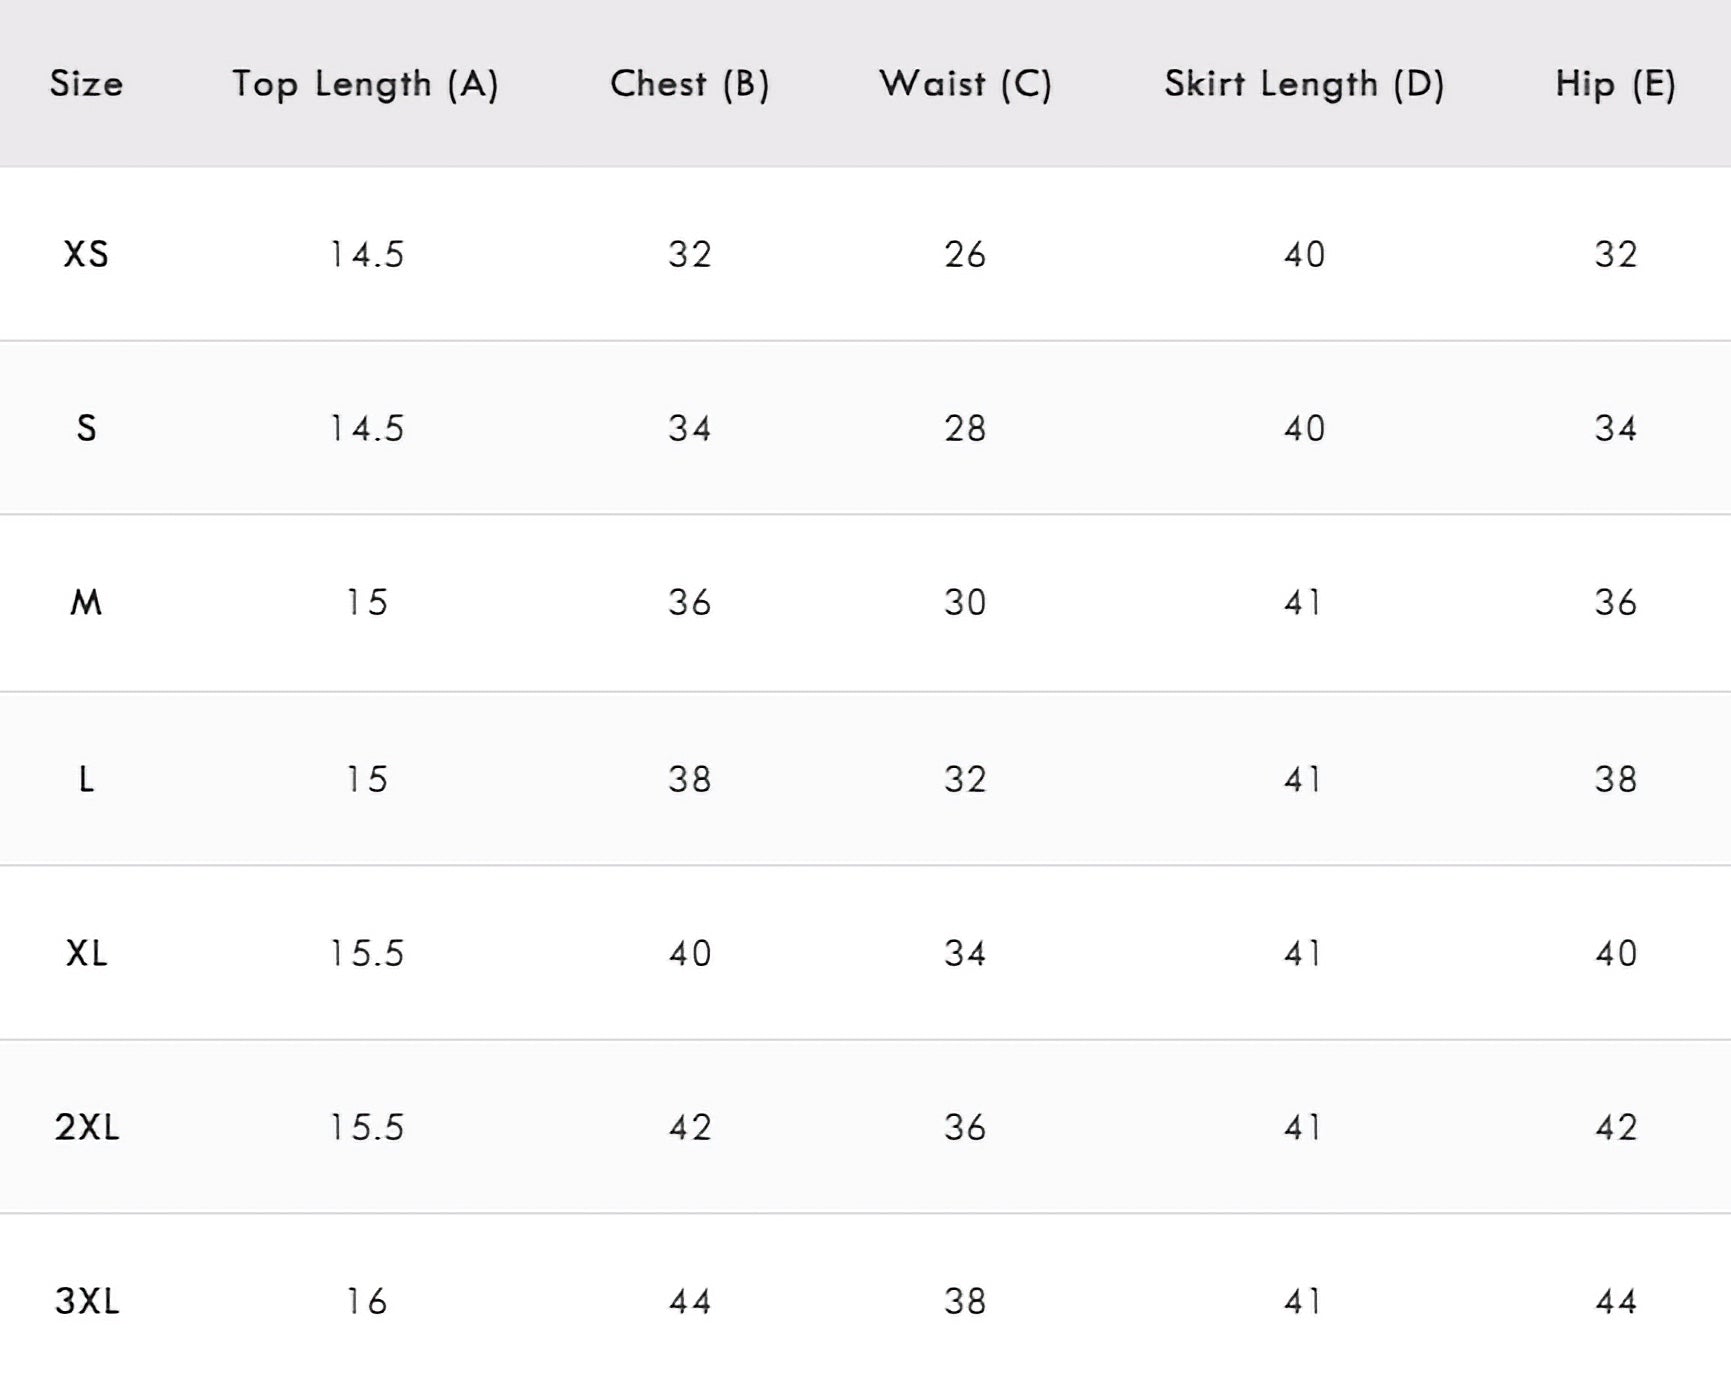This screenshot has height=1383, width=1731.
Task: Click the 2XL size row label
Action: pos(87,1127)
